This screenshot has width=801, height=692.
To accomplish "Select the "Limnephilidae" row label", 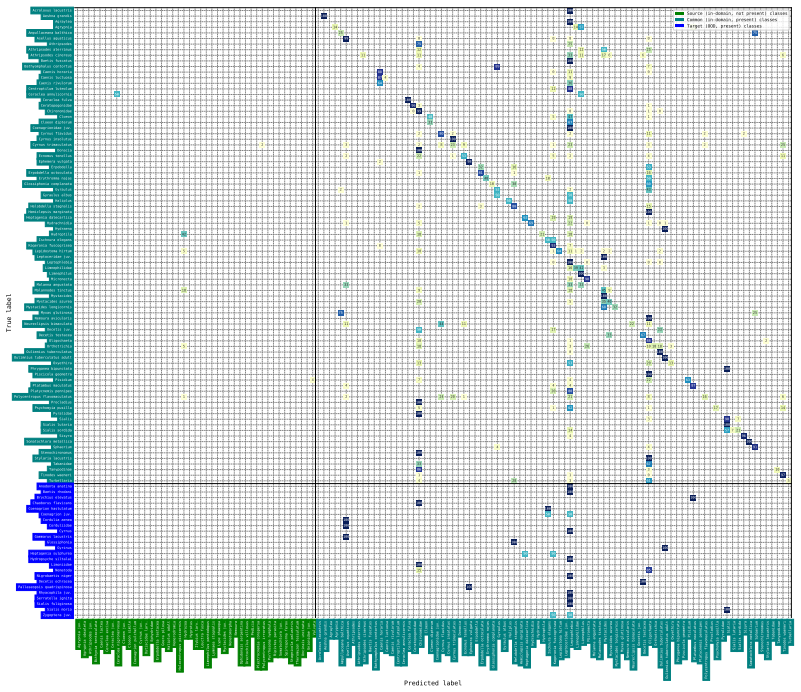I will pyautogui.click(x=58, y=268).
